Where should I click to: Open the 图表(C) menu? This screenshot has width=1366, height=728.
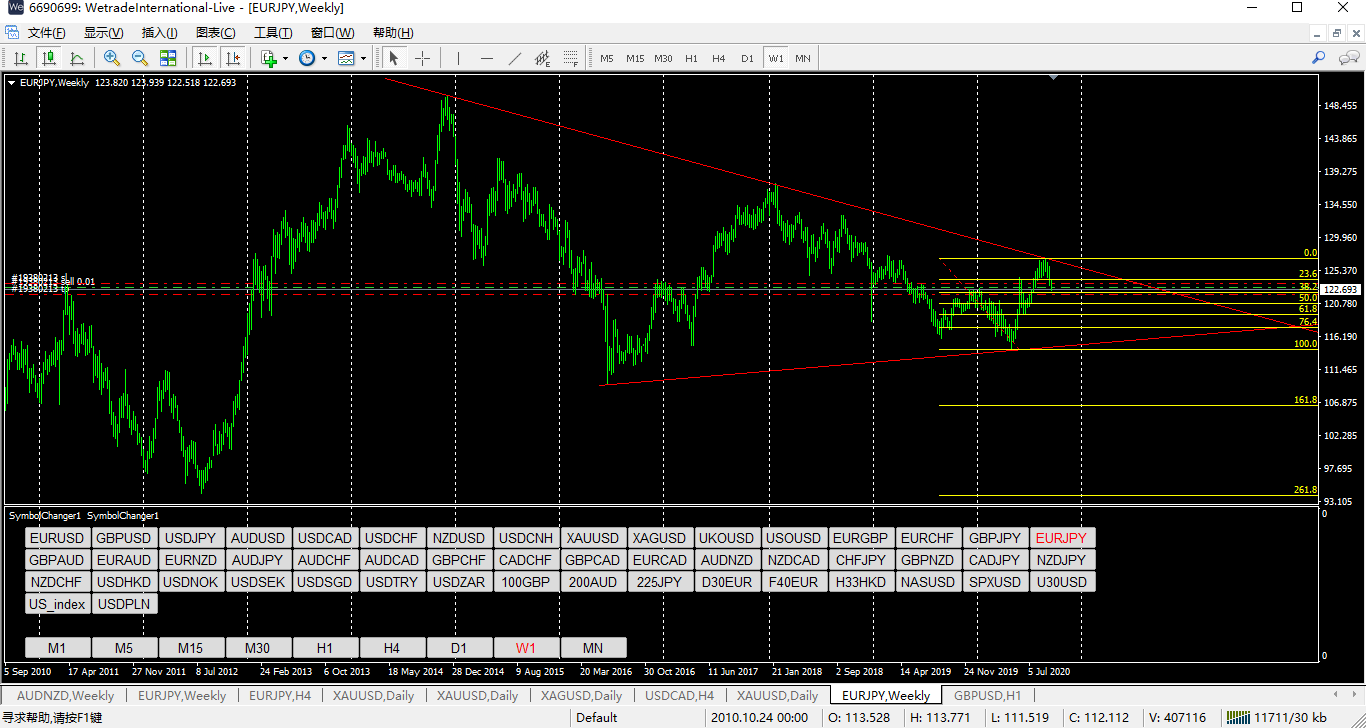(215, 33)
